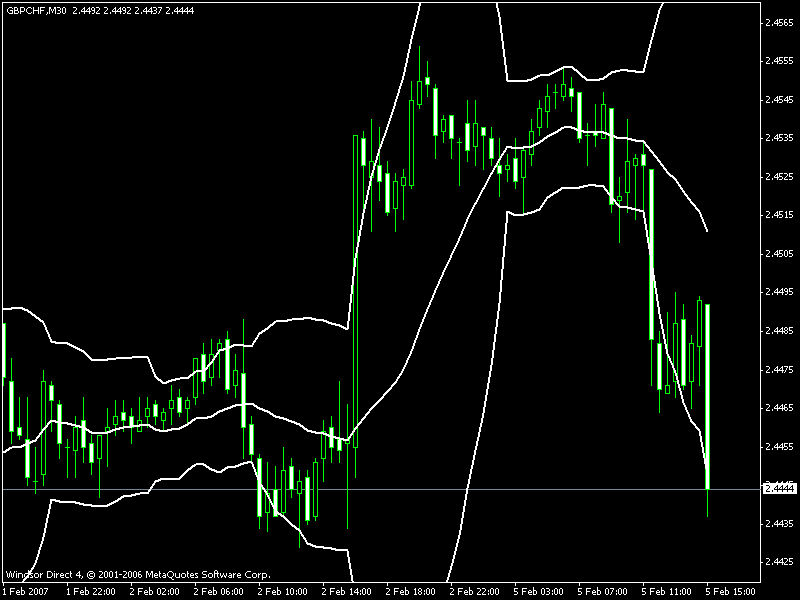Click the 2.4535 price axis label
This screenshot has height=600, width=800.
click(780, 138)
